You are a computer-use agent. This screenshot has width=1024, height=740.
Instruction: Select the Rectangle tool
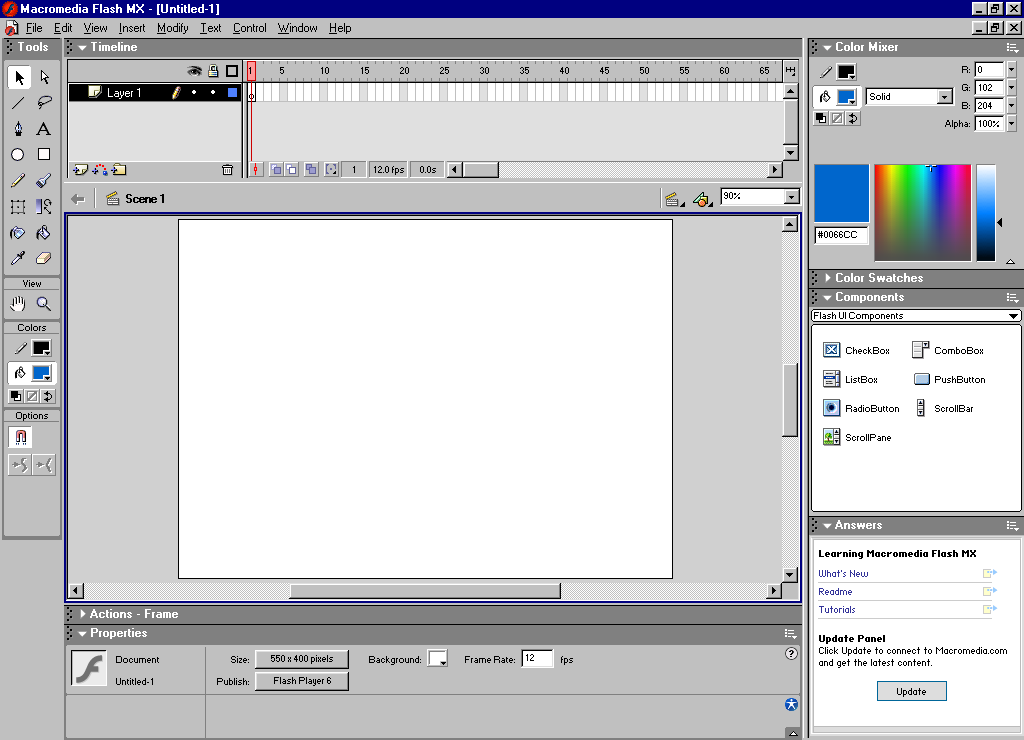[44, 155]
